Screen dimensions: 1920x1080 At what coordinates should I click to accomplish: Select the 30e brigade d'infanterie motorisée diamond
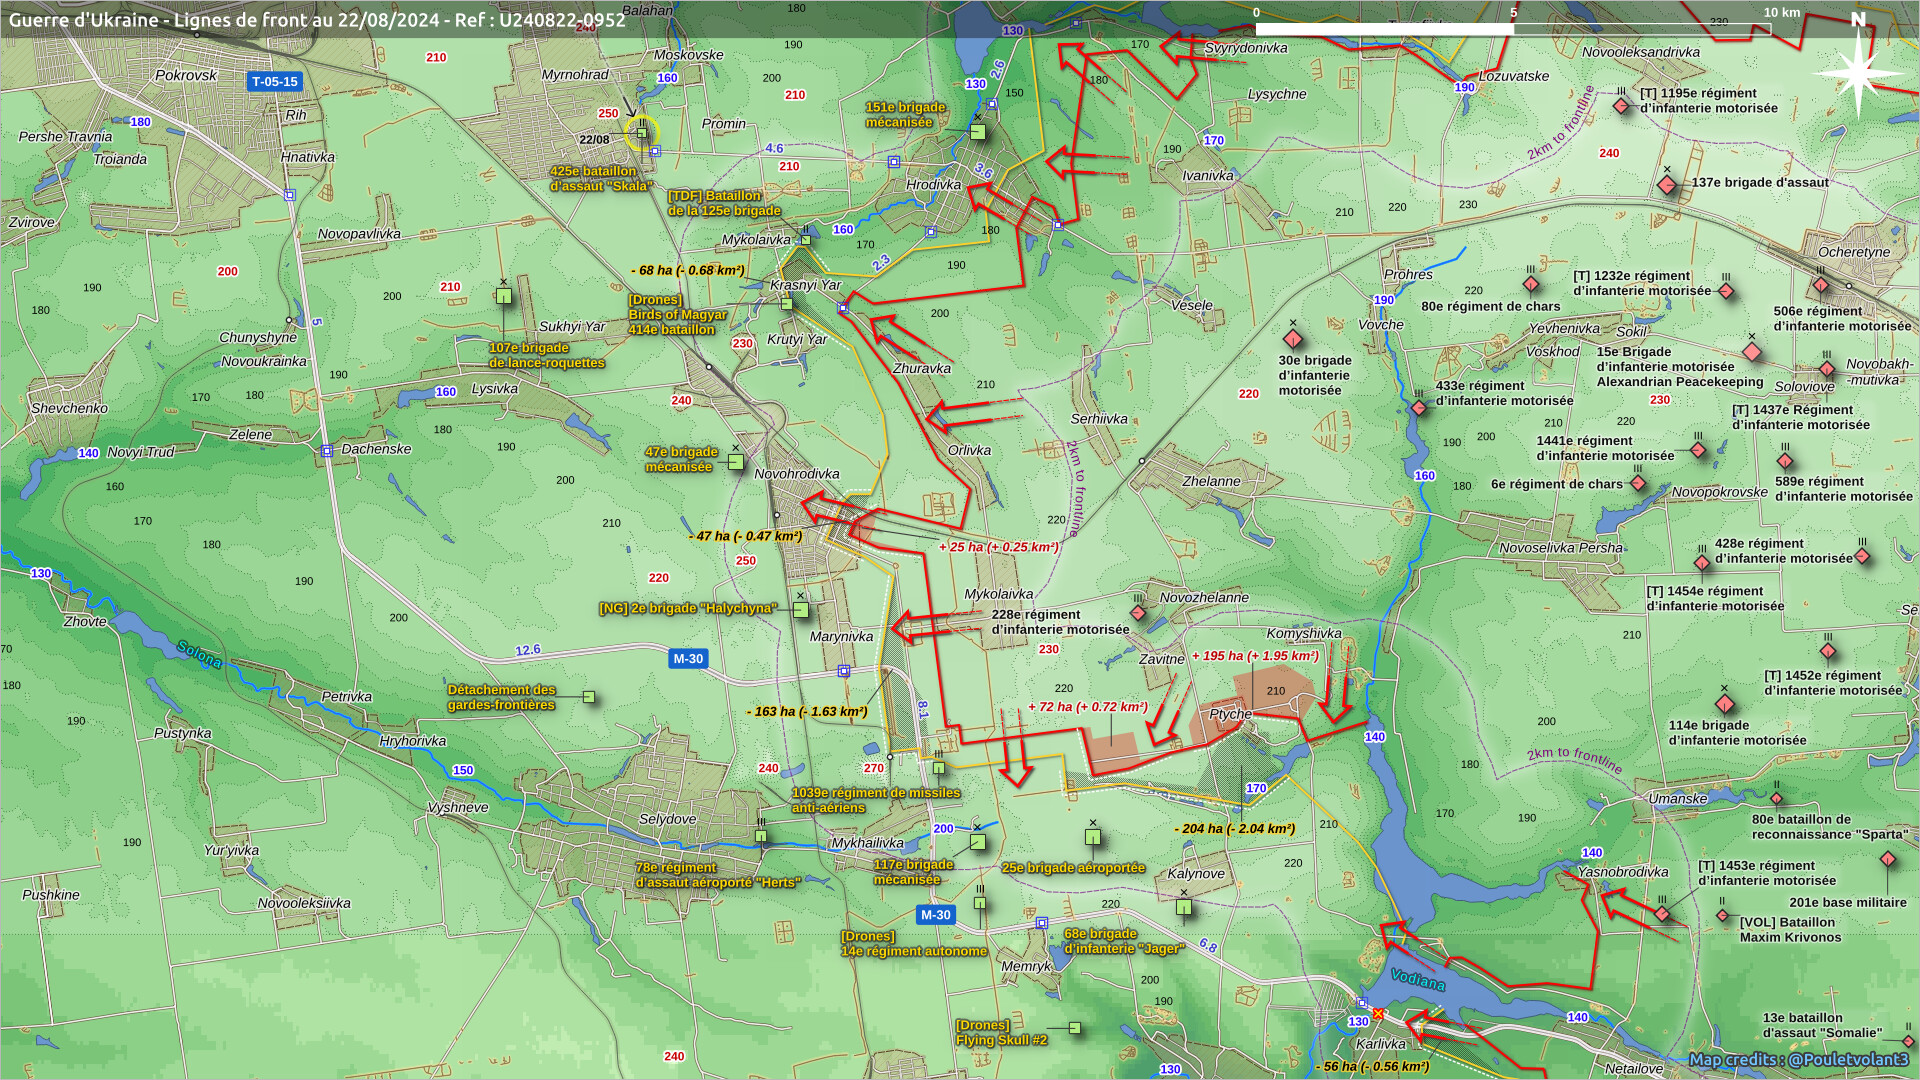[x=1293, y=339]
